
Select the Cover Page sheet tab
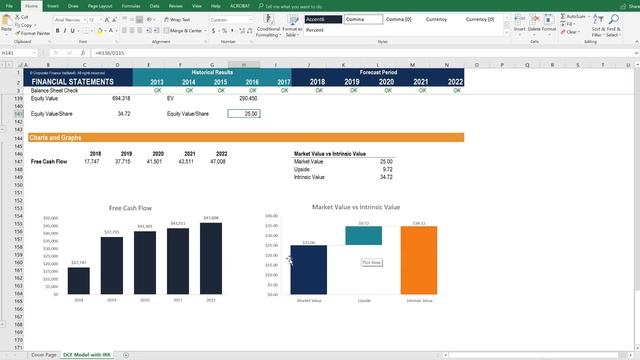pyautogui.click(x=44, y=355)
